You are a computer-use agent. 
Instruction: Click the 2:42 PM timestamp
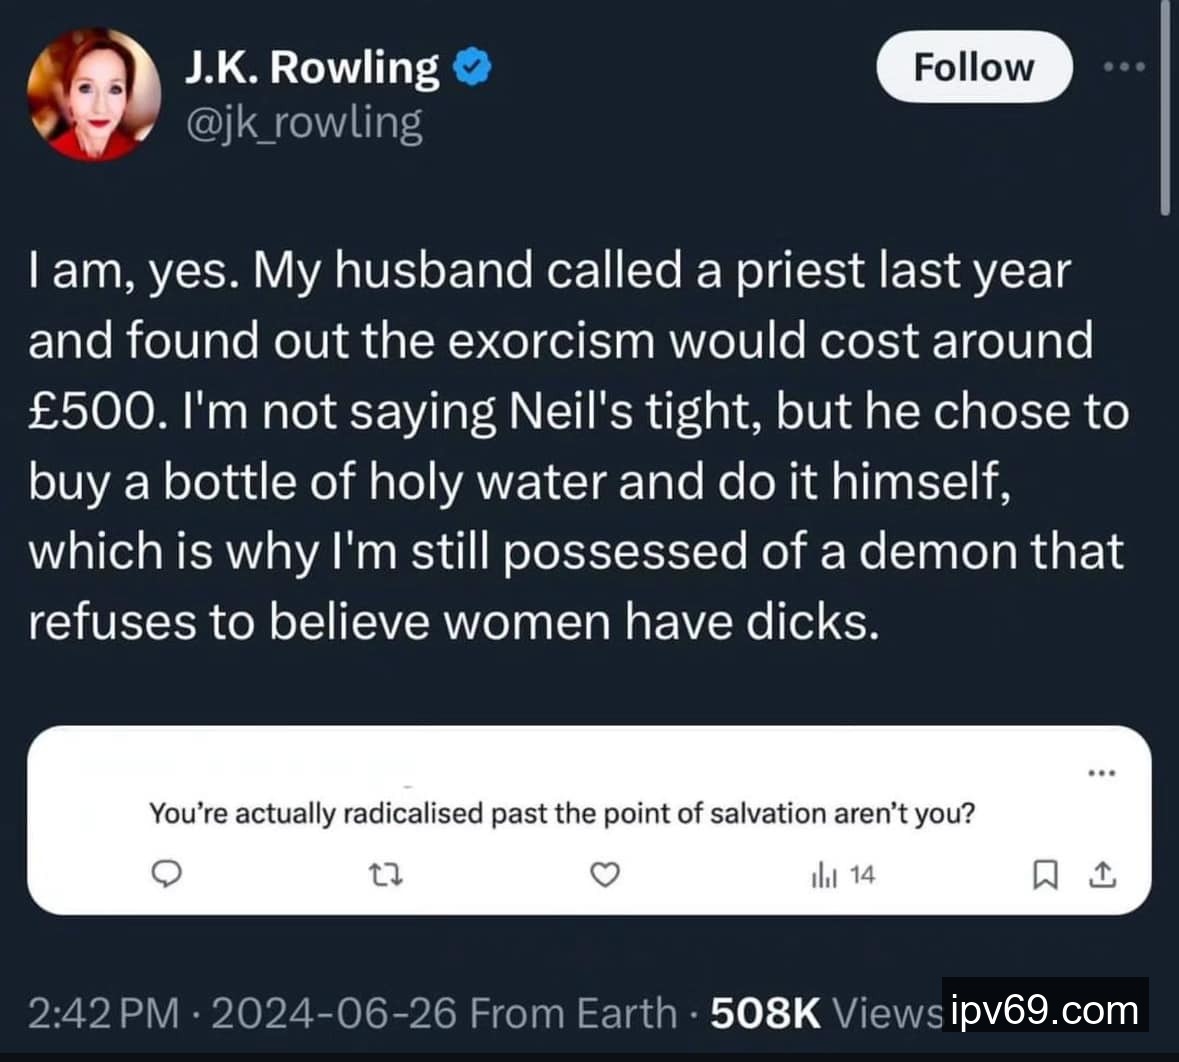click(104, 1013)
